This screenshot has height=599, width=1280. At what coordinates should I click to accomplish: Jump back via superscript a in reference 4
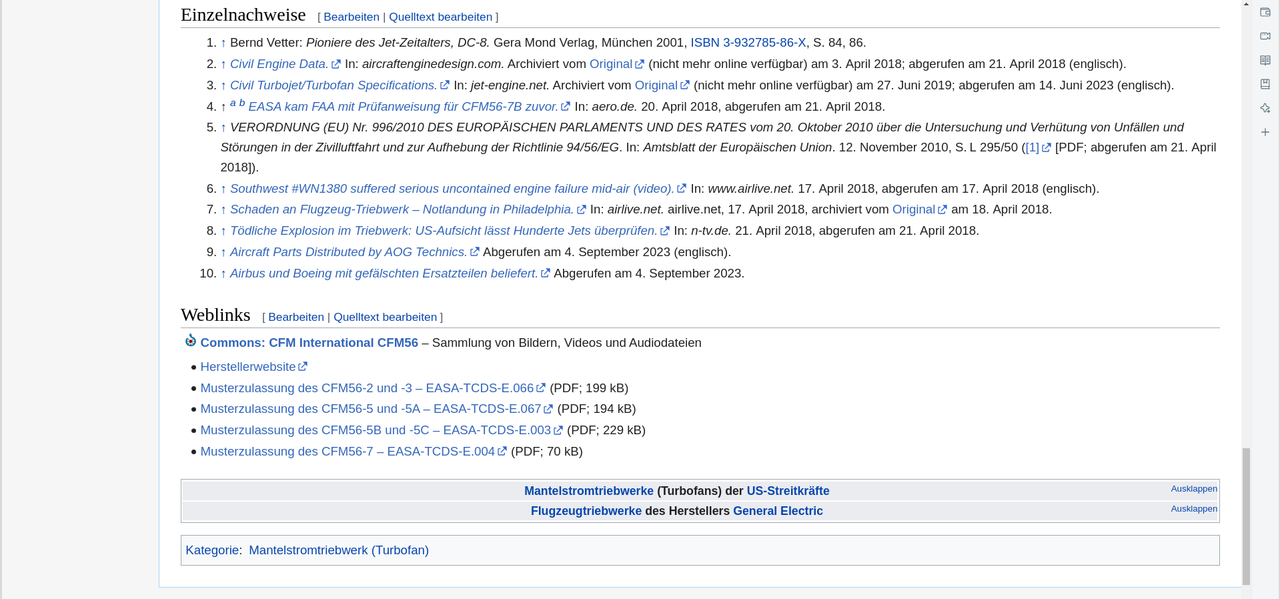(233, 103)
